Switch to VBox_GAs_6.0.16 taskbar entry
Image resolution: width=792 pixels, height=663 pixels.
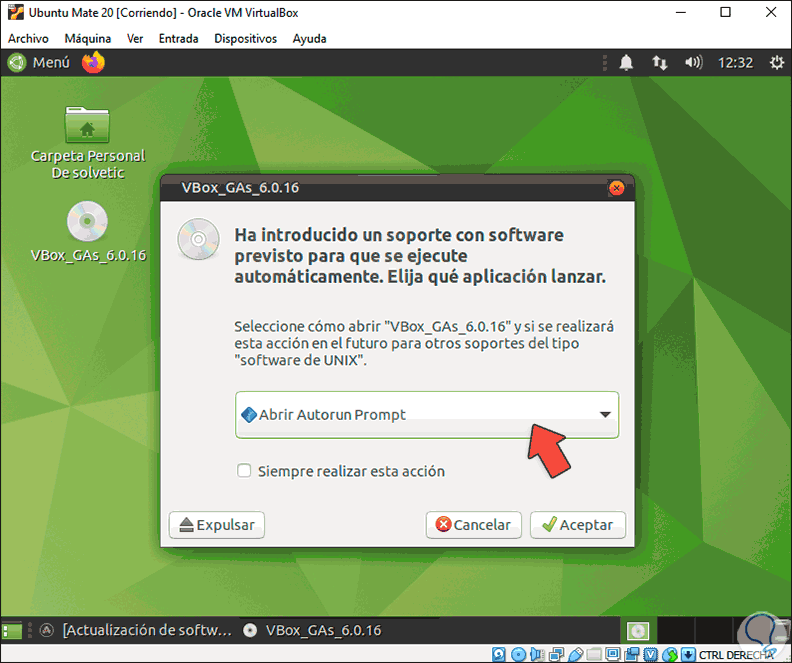tap(312, 630)
